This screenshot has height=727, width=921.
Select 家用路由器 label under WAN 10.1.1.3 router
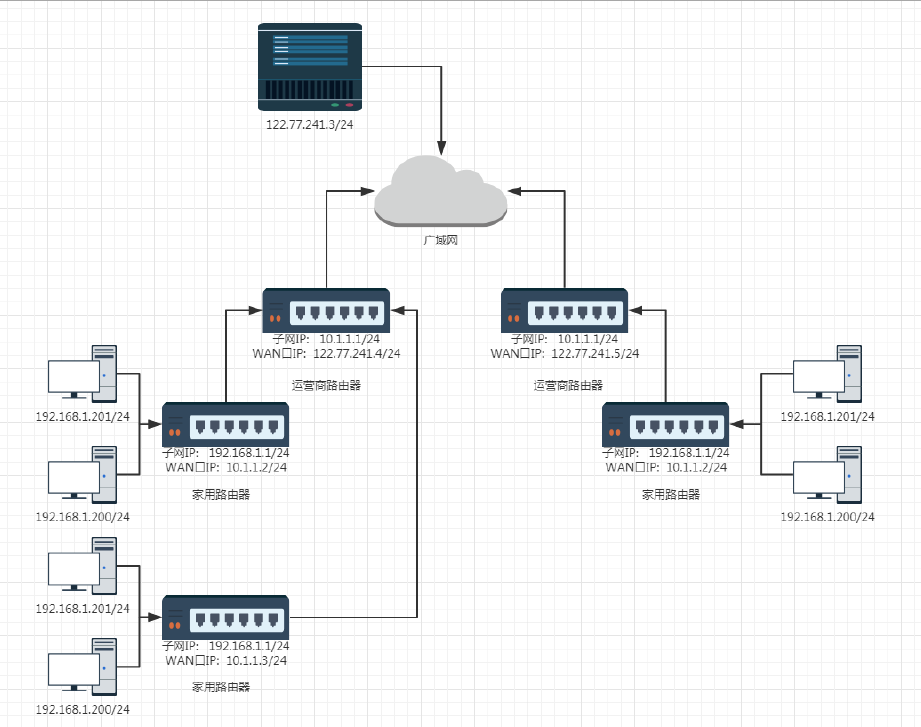coord(221,687)
